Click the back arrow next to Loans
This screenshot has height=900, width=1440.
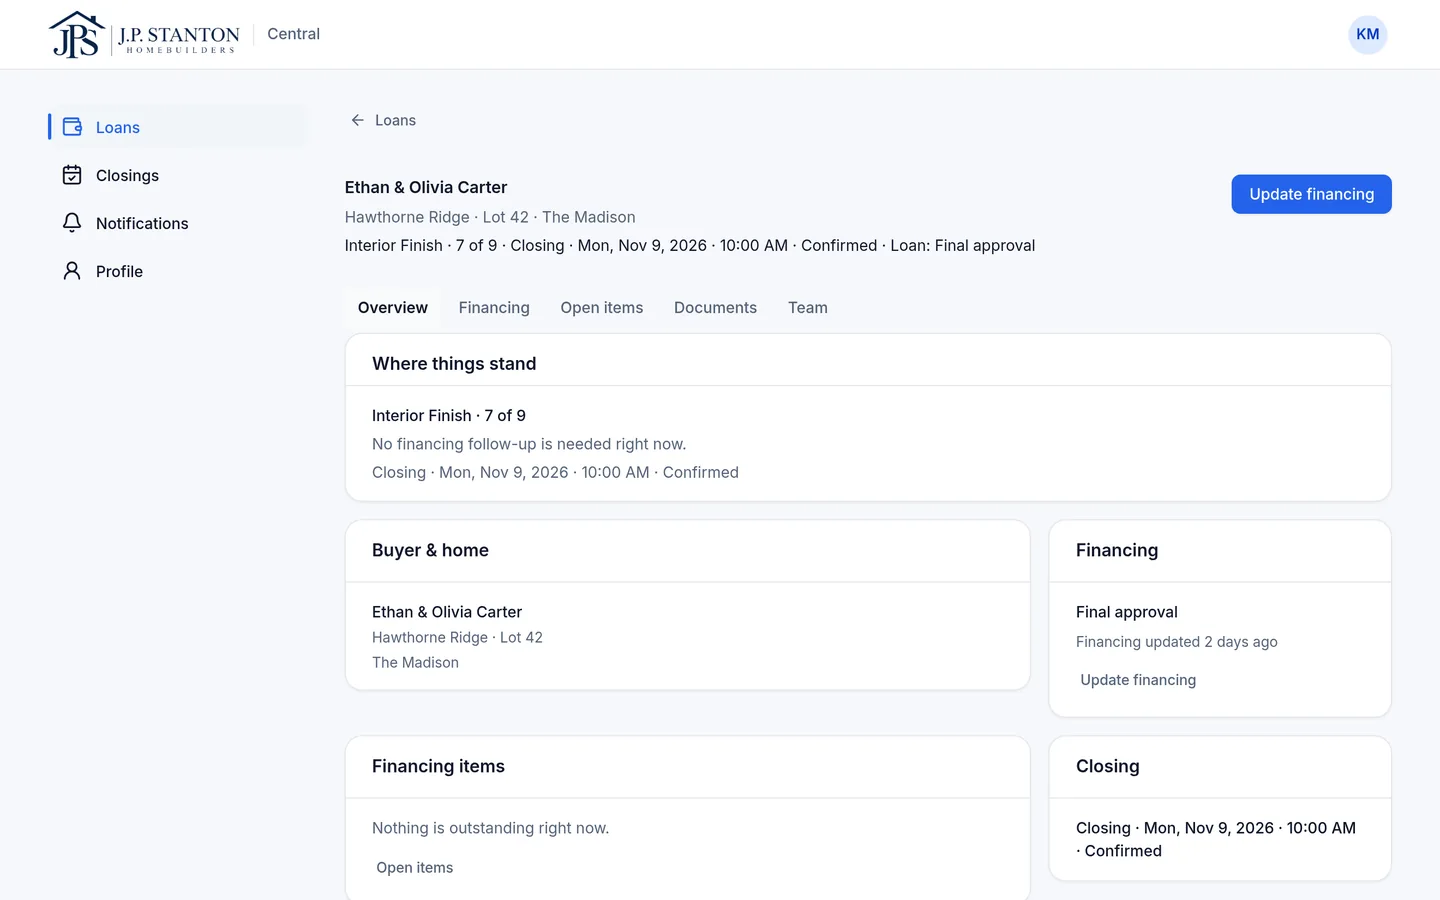tap(357, 120)
